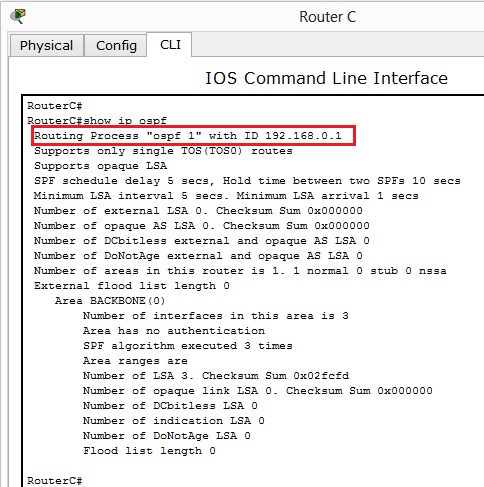Click the 'External flood list length 0' line
The height and width of the screenshot is (487, 484).
point(132,286)
